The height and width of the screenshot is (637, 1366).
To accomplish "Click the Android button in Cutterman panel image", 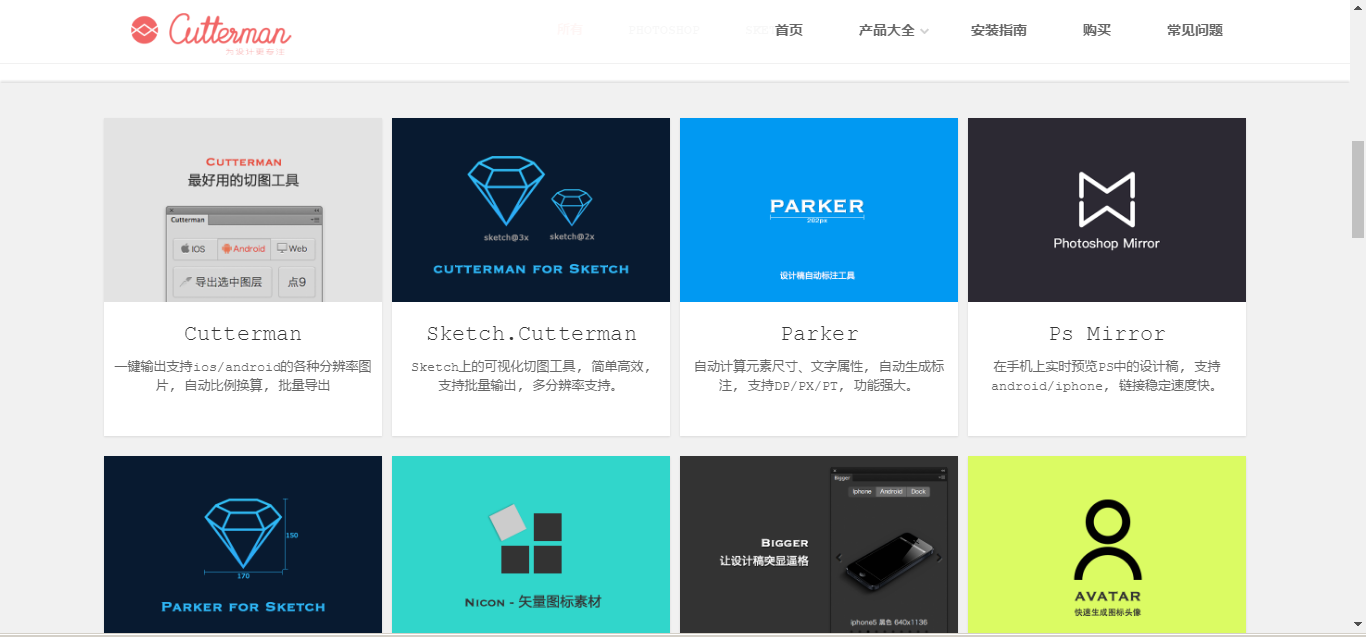I will pyautogui.click(x=244, y=248).
